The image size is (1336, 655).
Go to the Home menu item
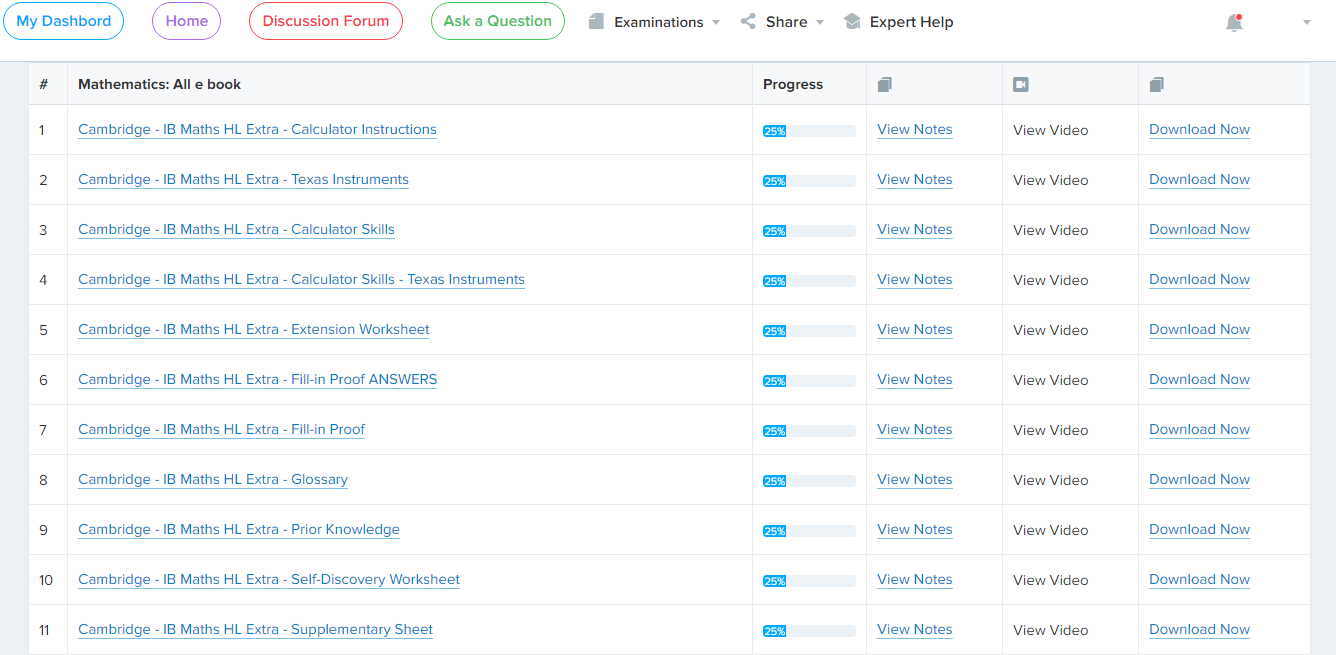click(x=186, y=20)
